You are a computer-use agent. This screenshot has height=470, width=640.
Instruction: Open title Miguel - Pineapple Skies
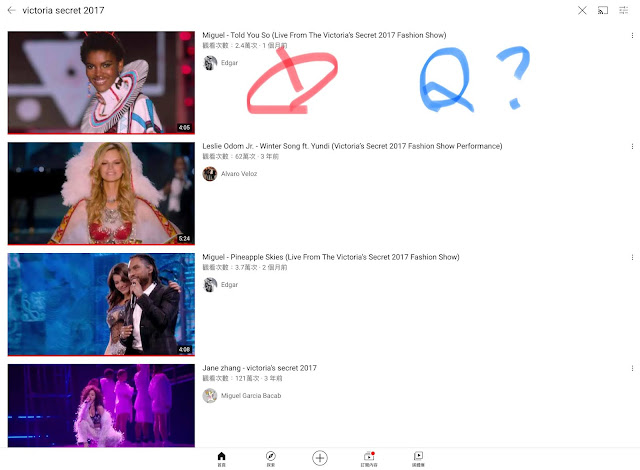(331, 257)
